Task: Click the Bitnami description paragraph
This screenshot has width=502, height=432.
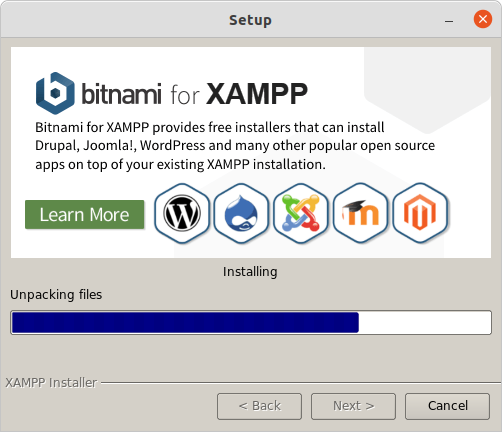Action: point(235,146)
